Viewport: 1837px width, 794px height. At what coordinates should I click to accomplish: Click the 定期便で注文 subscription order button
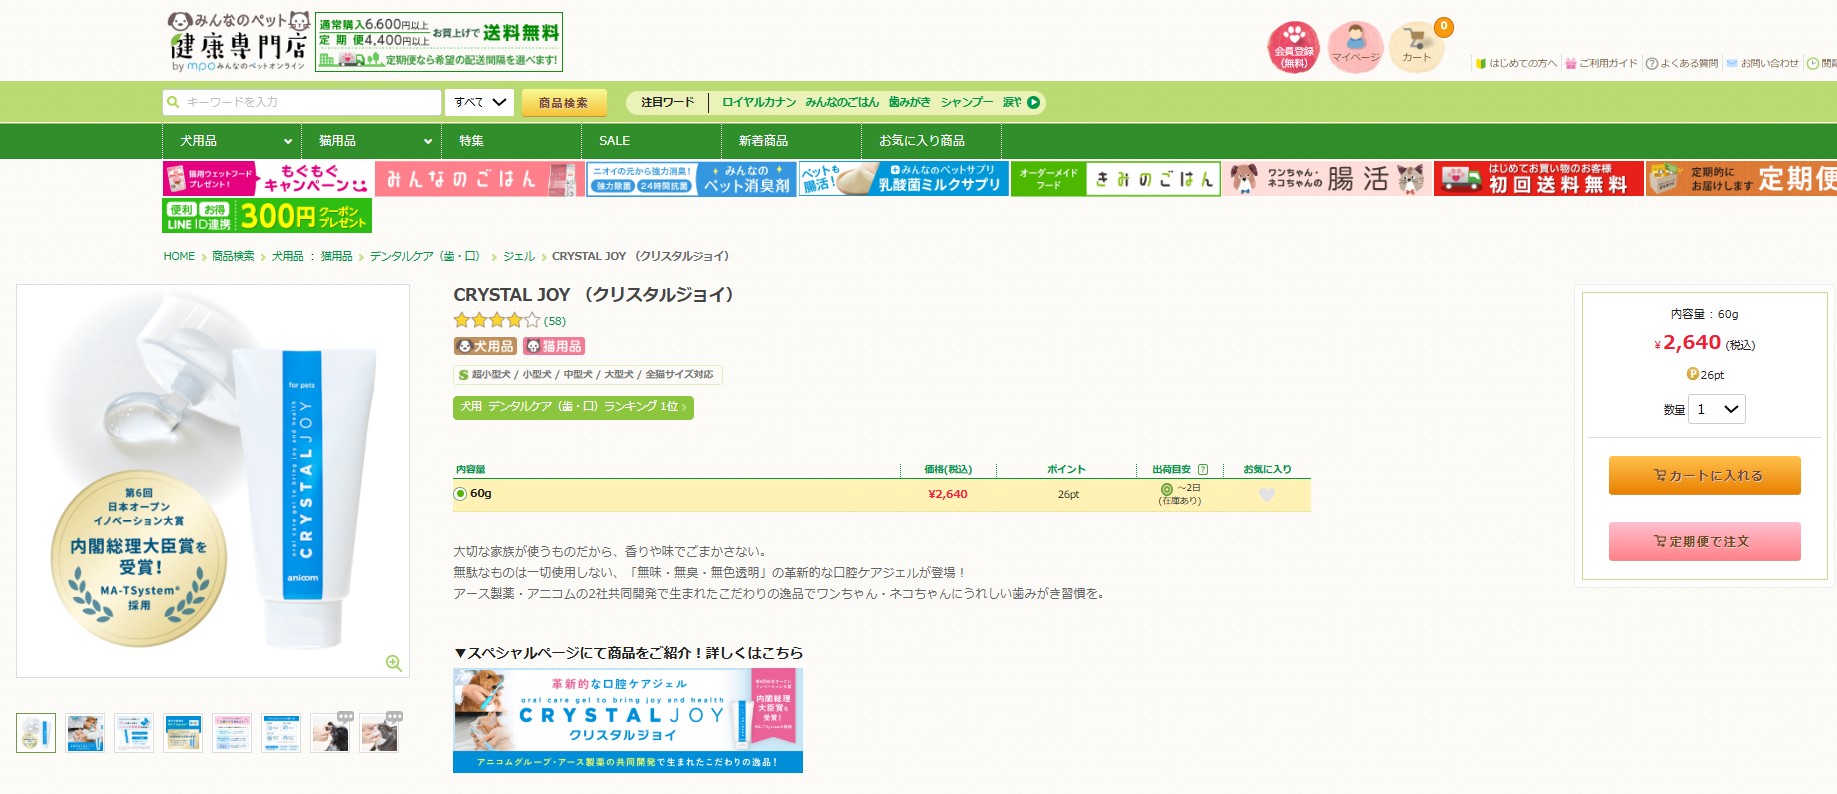click(1705, 541)
